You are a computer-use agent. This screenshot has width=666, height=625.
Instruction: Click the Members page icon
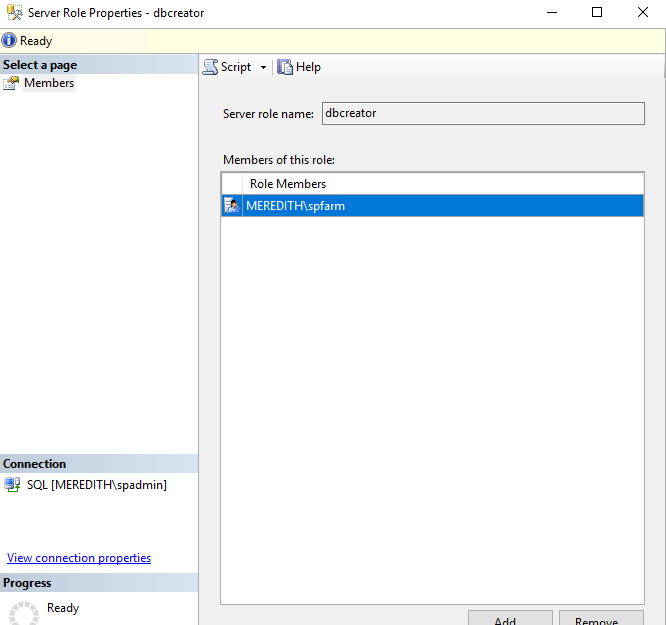[11, 83]
